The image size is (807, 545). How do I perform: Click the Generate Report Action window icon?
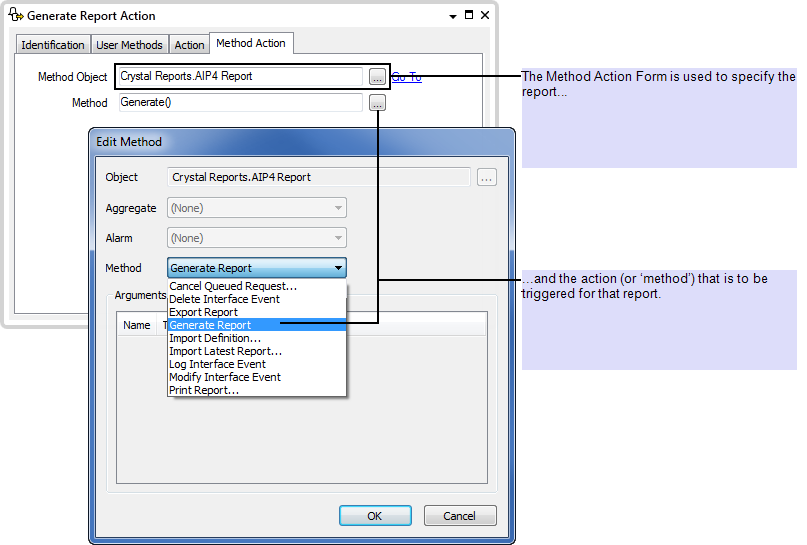tap(15, 16)
